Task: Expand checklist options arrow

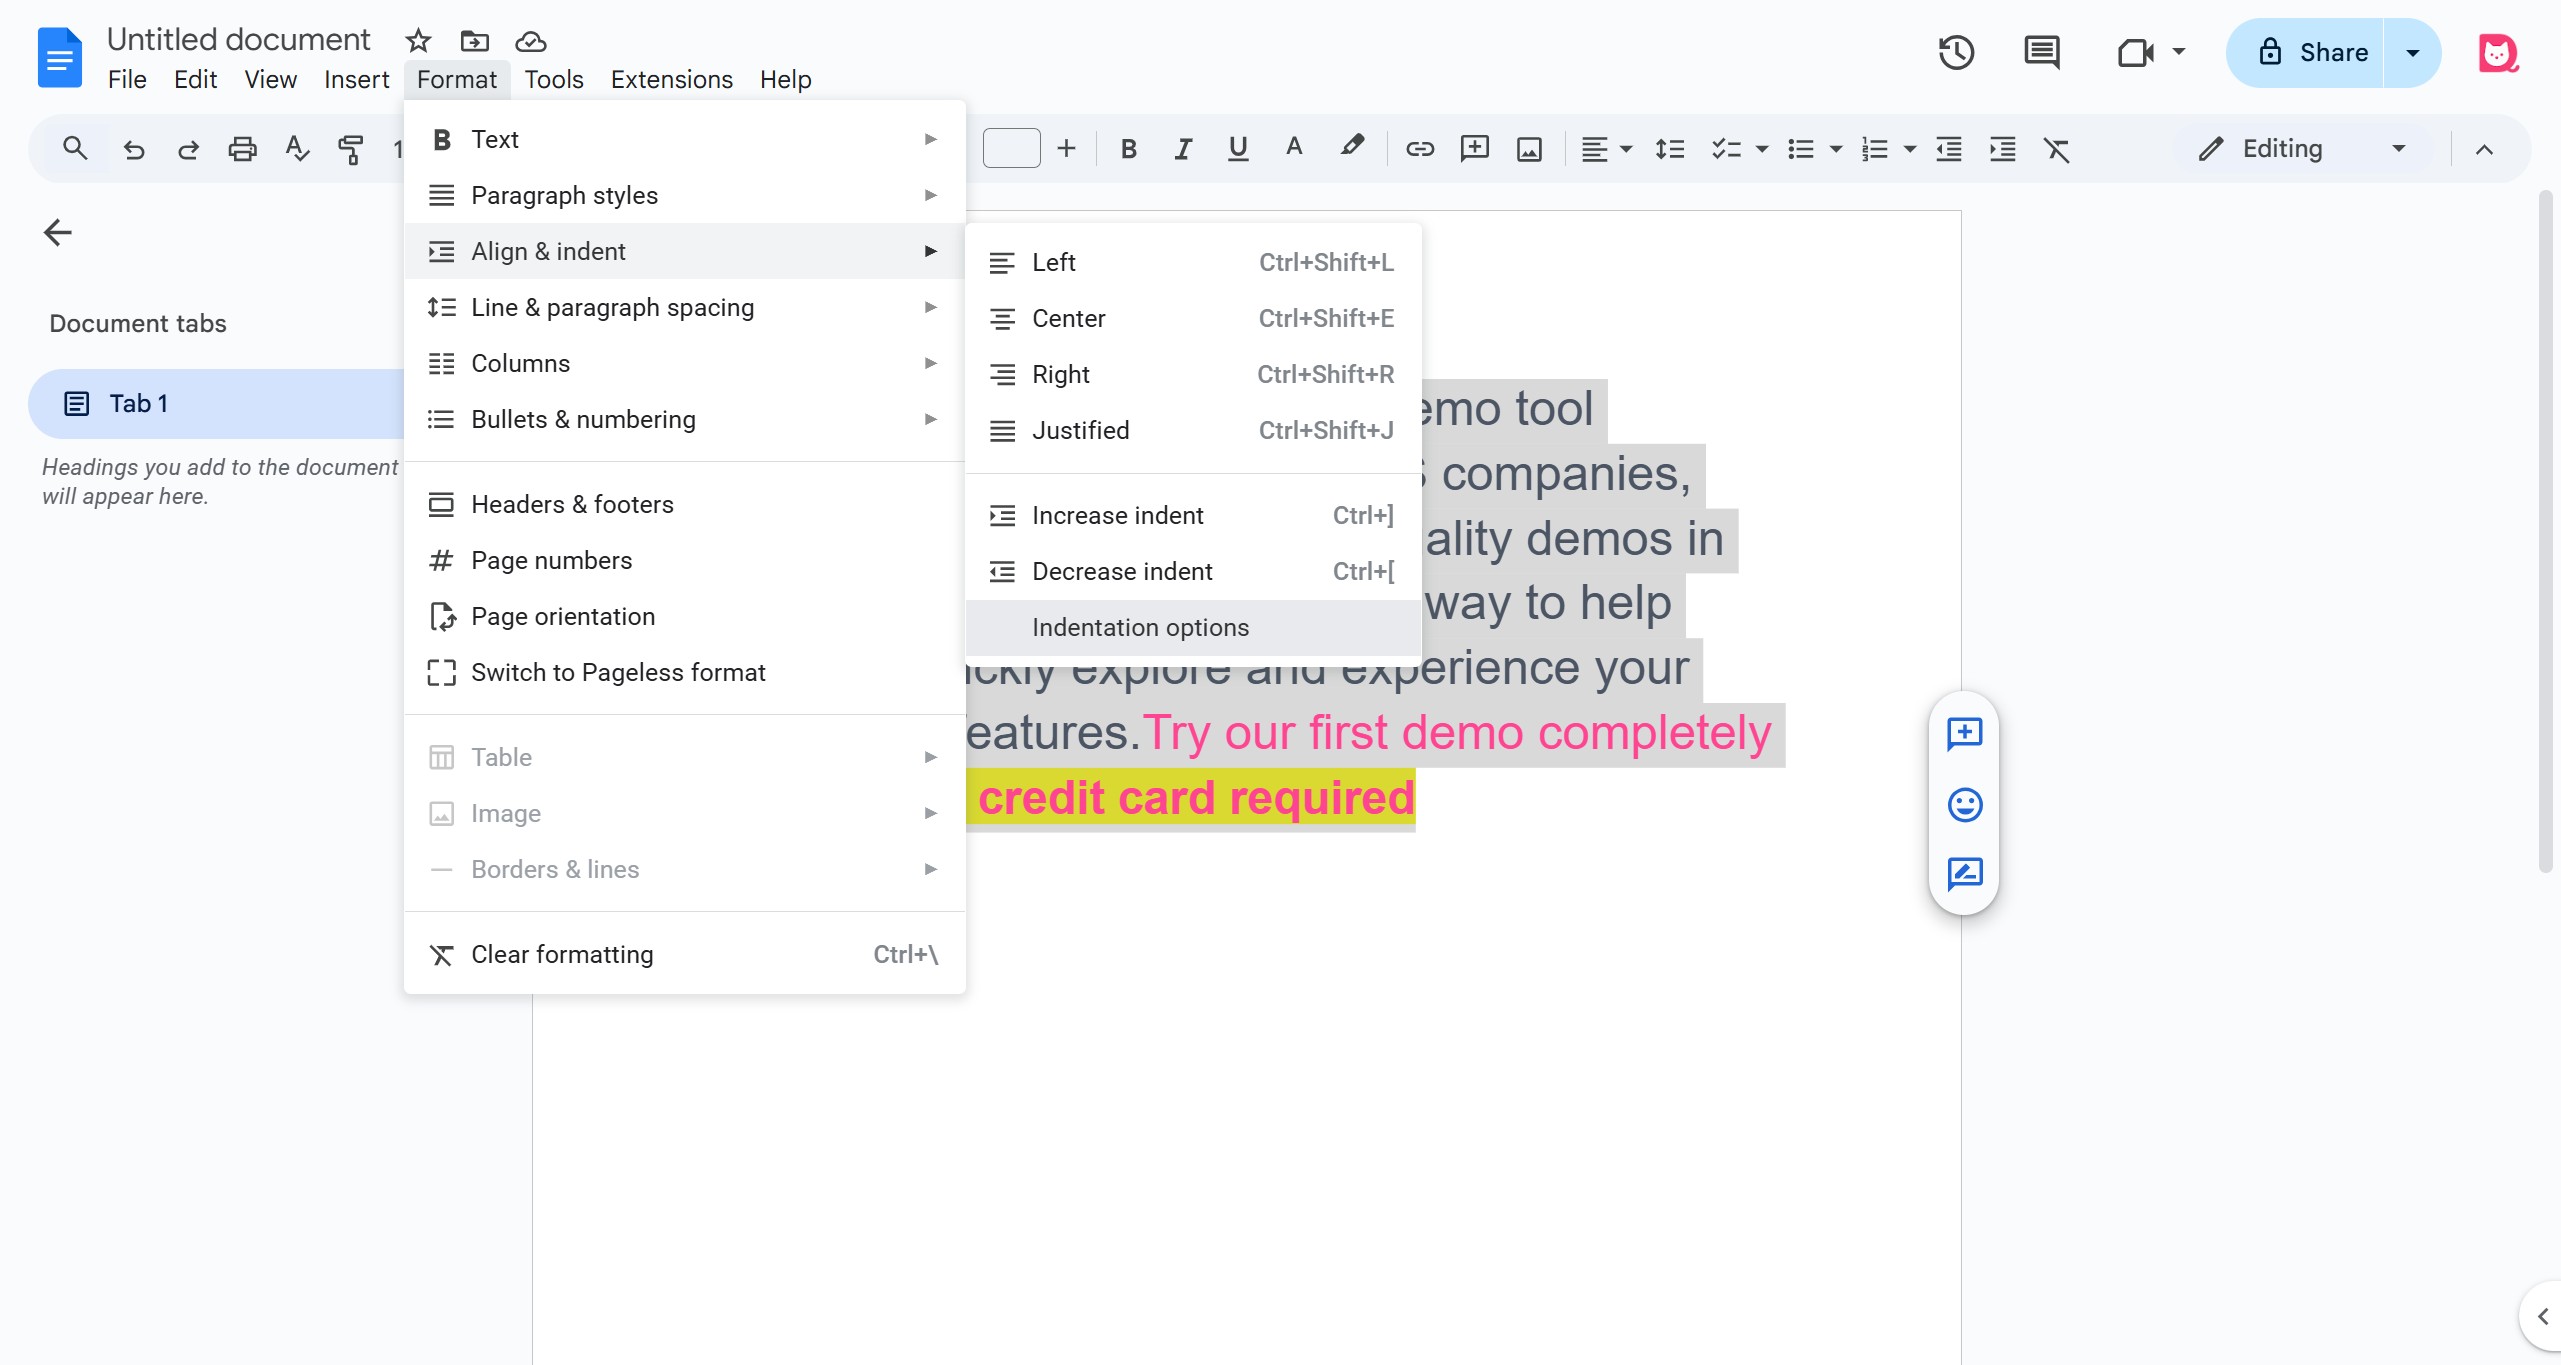Action: pos(1762,149)
